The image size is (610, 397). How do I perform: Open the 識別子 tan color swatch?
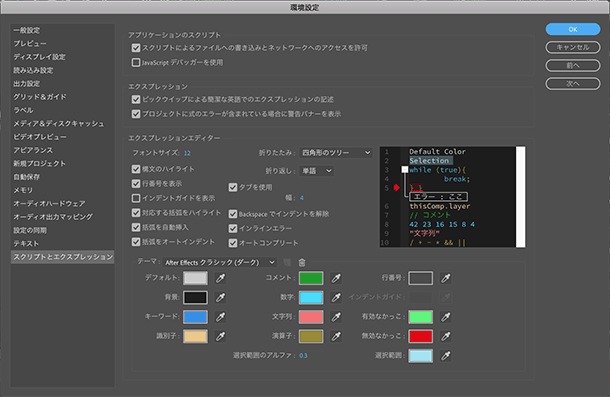pos(195,336)
